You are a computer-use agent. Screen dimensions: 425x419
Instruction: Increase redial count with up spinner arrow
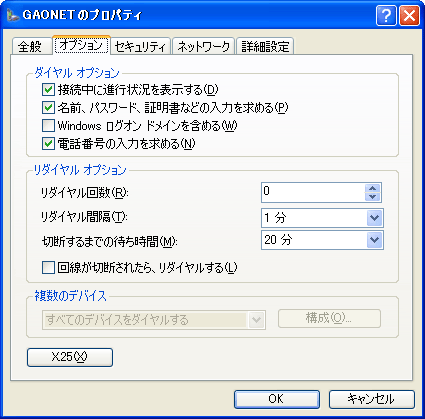372,188
